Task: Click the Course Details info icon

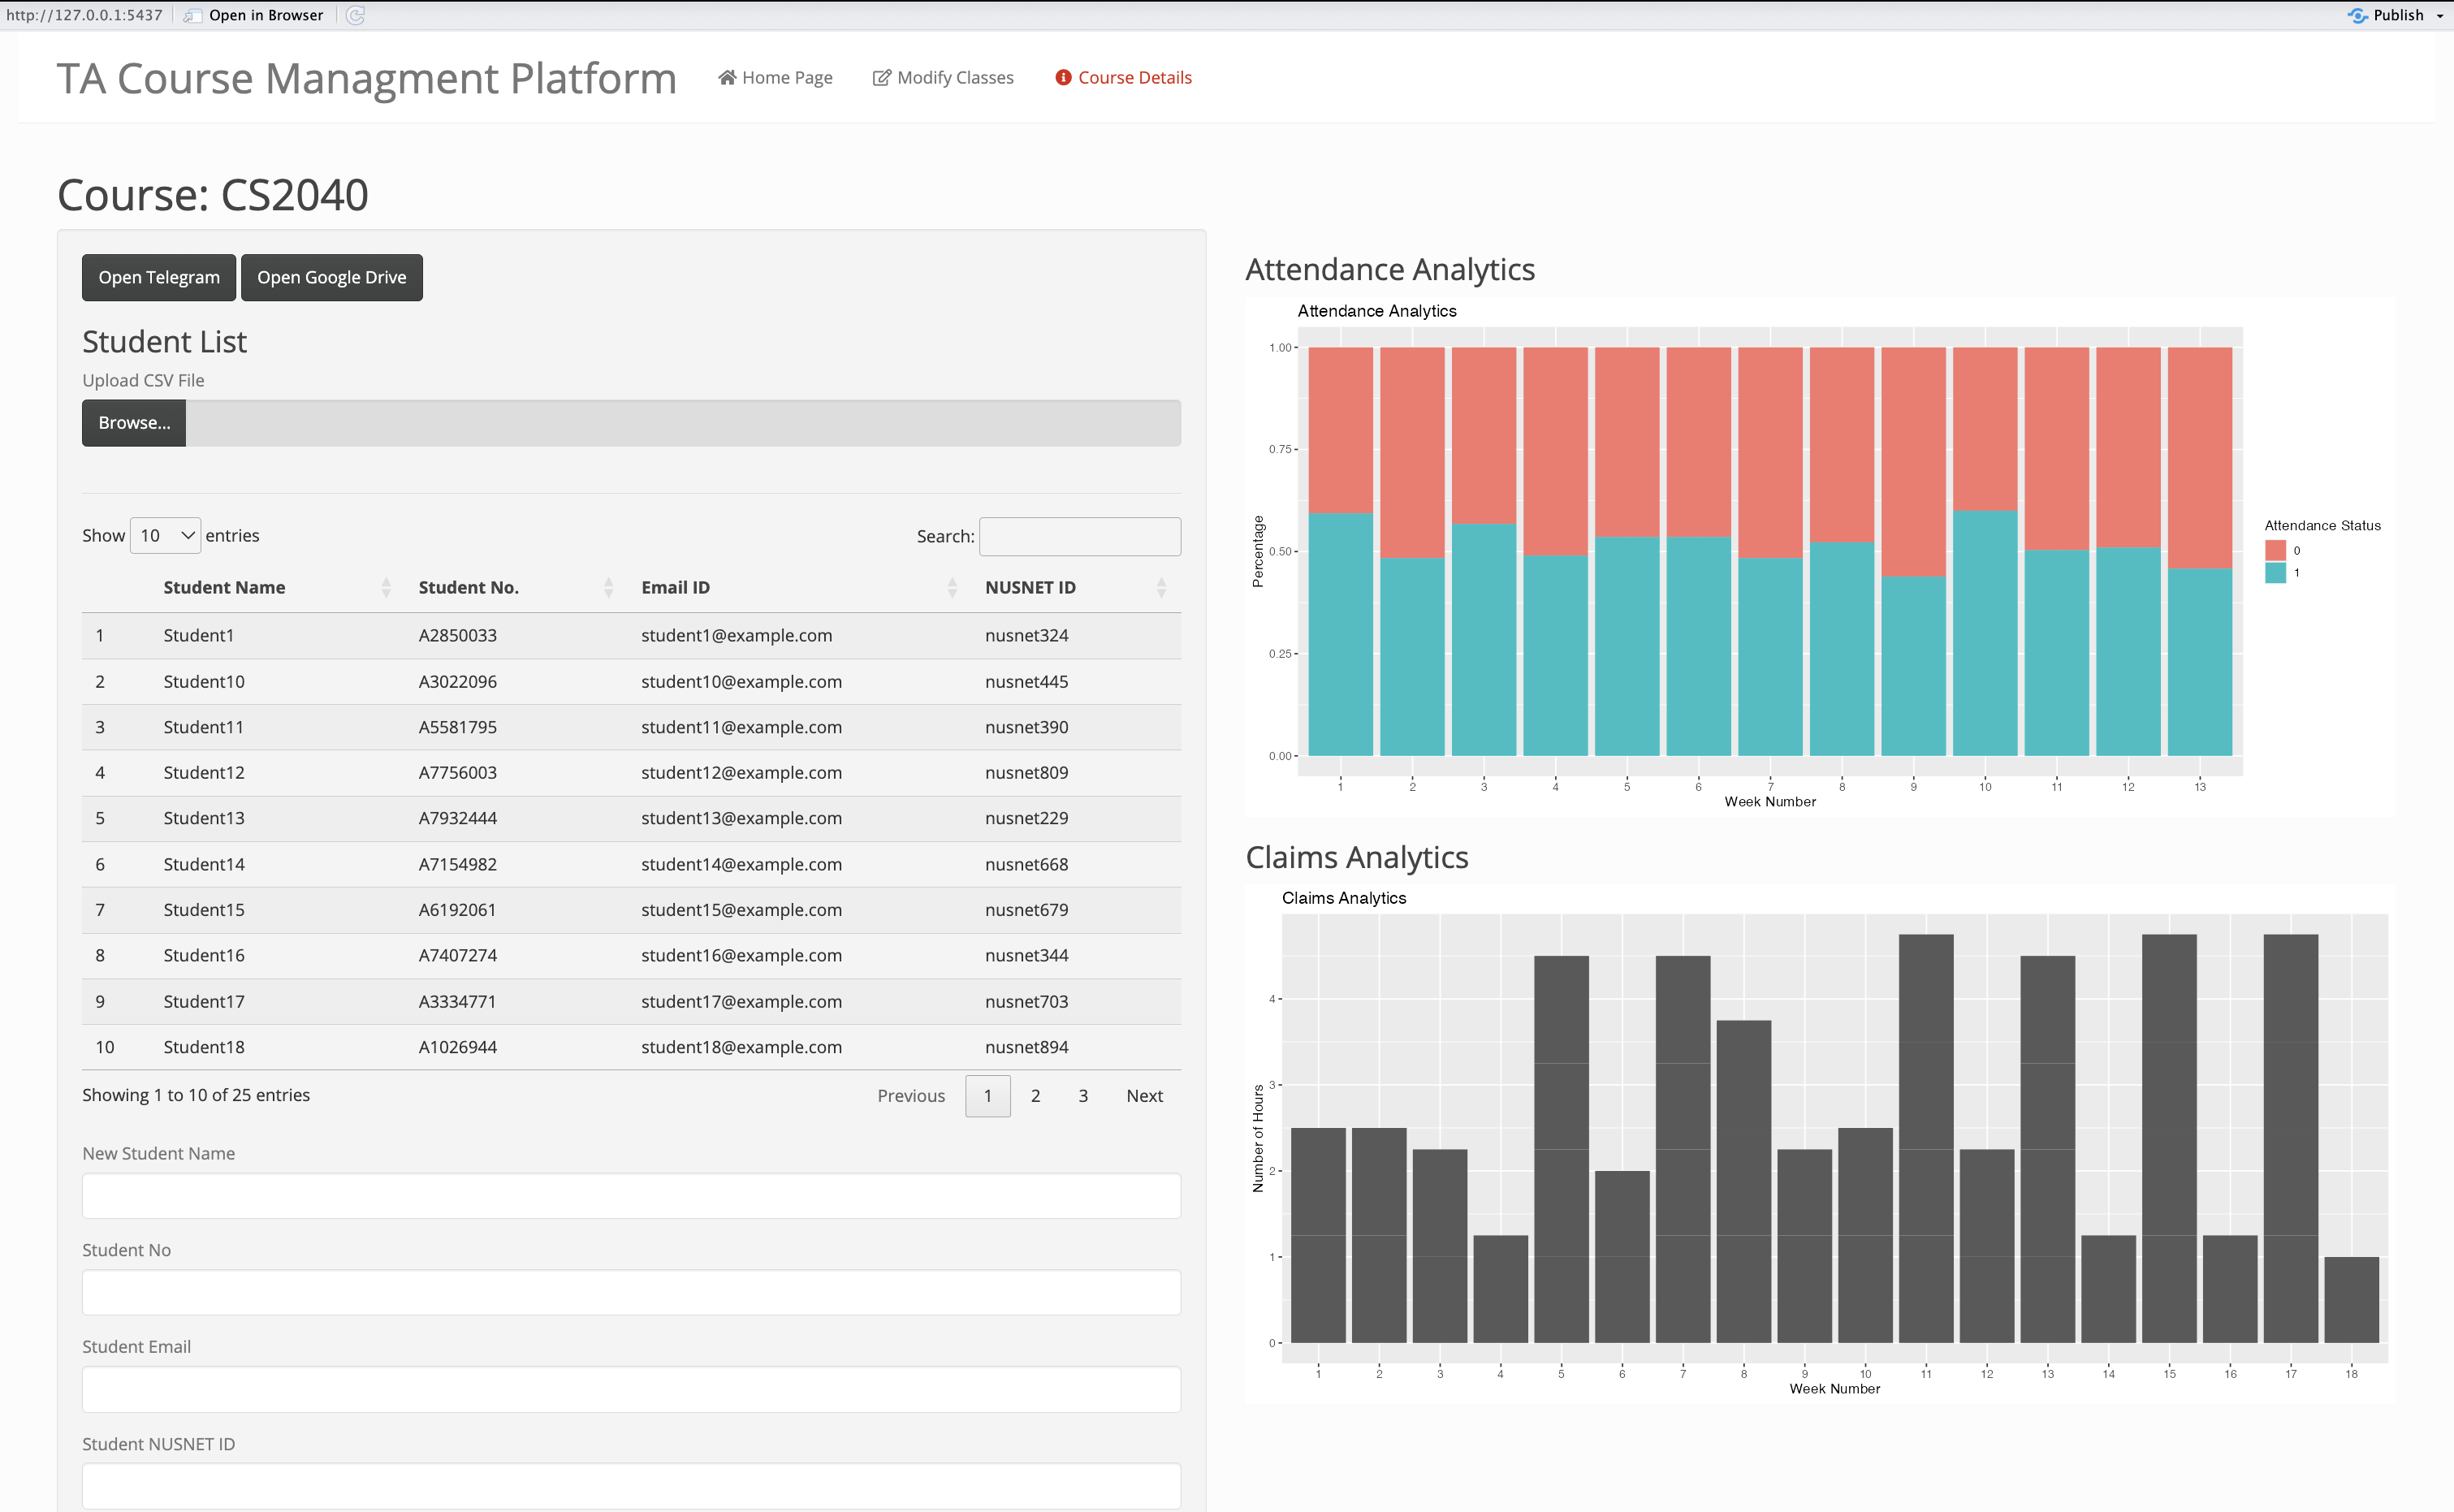Action: [x=1063, y=77]
